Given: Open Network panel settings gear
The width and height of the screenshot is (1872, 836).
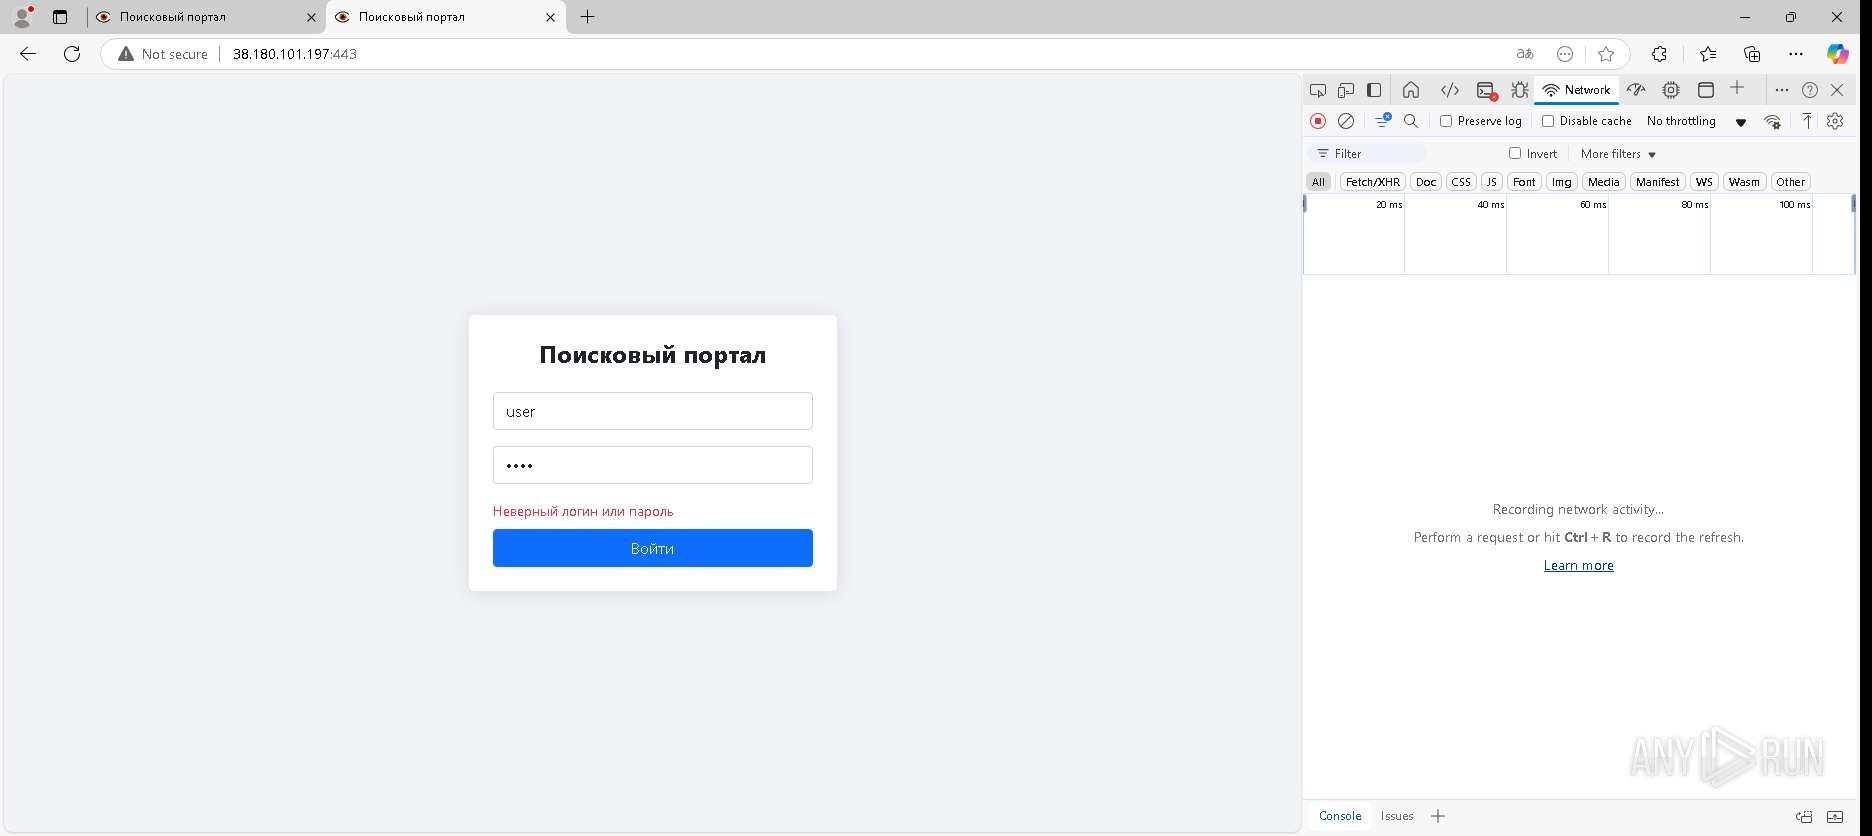Looking at the screenshot, I should coord(1835,121).
